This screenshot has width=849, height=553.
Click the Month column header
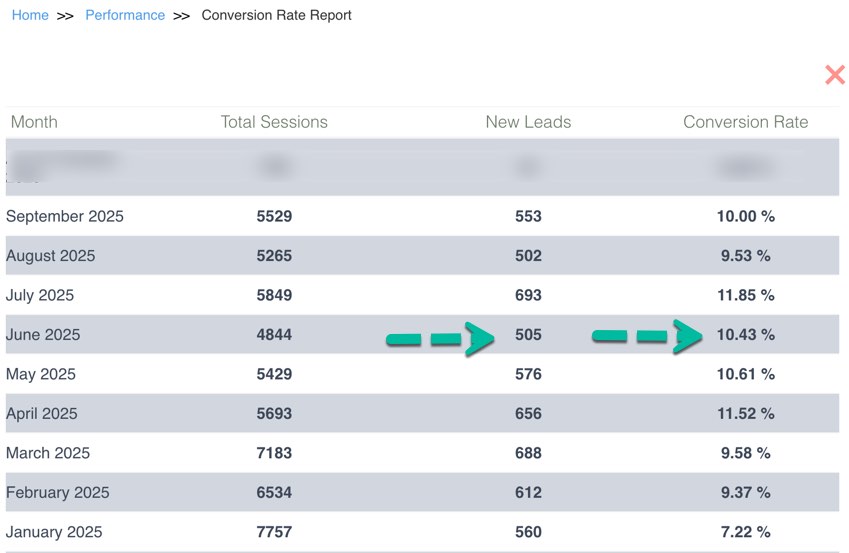click(34, 122)
